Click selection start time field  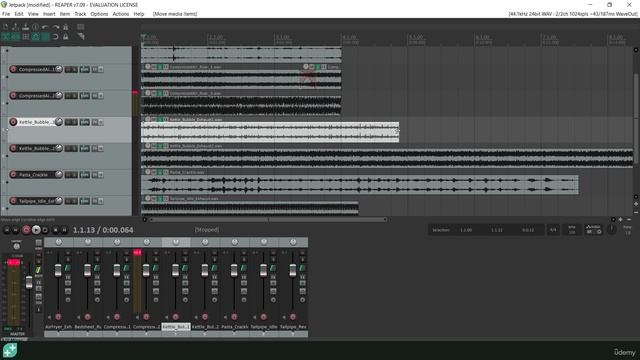click(x=466, y=230)
